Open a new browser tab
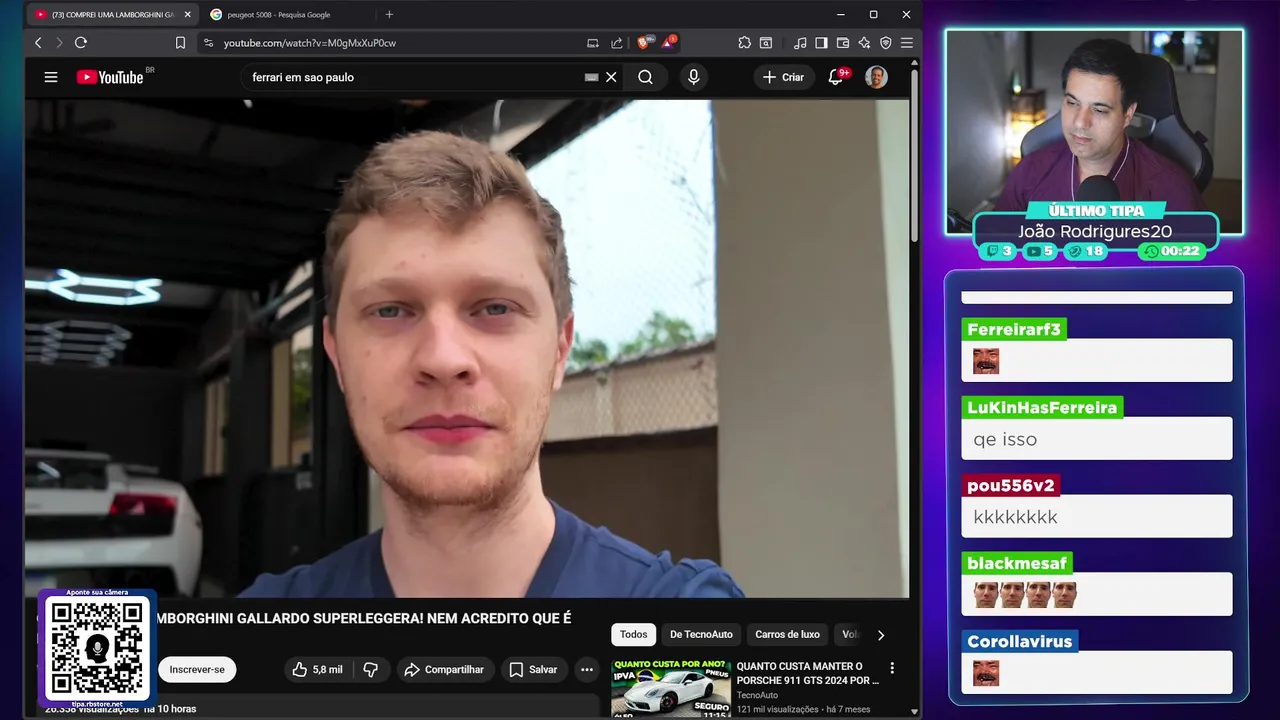This screenshot has width=1280, height=720. 389,15
